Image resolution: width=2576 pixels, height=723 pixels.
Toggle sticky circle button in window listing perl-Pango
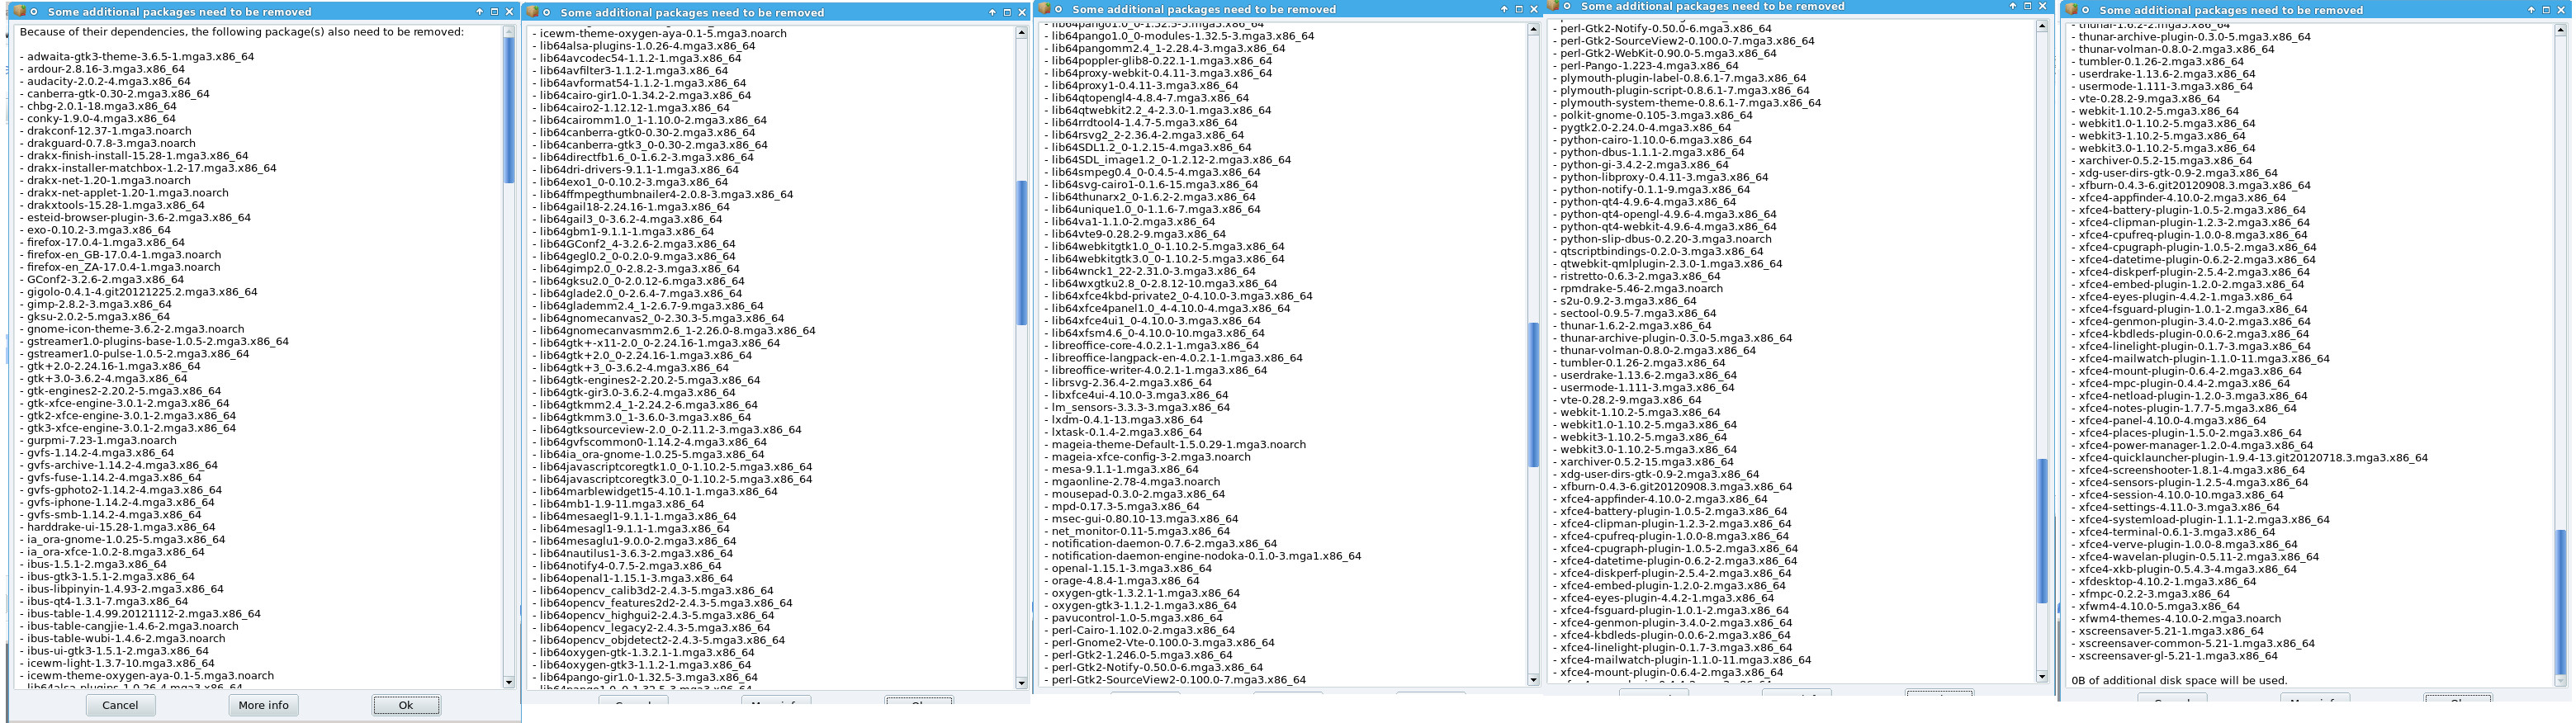(x=1568, y=6)
